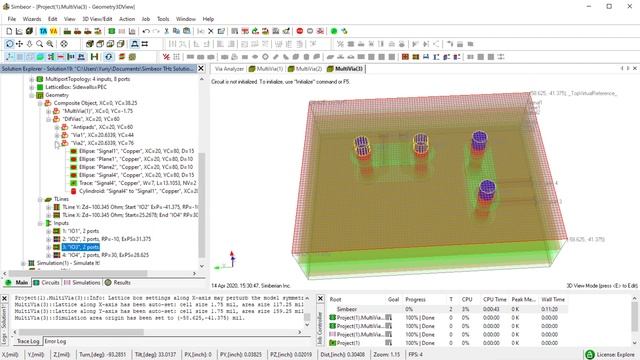Image resolution: width=640 pixels, height=360 pixels.
Task: Click the Paste clipboard icon
Action: click(x=187, y=31)
